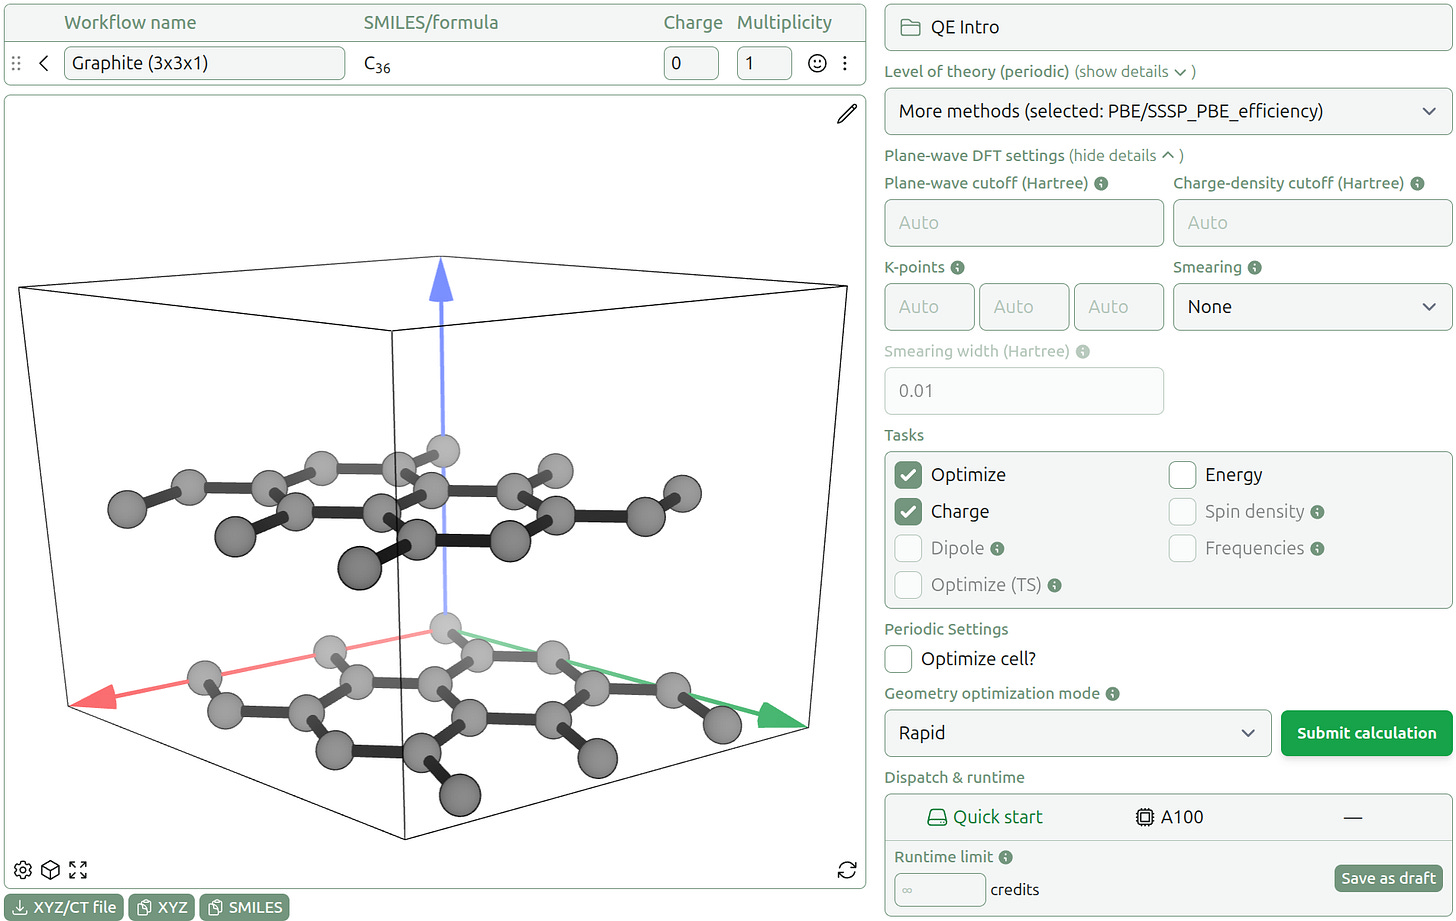Expand level of theory show details
Image resolution: width=1456 pixels, height=921 pixels.
[1135, 72]
